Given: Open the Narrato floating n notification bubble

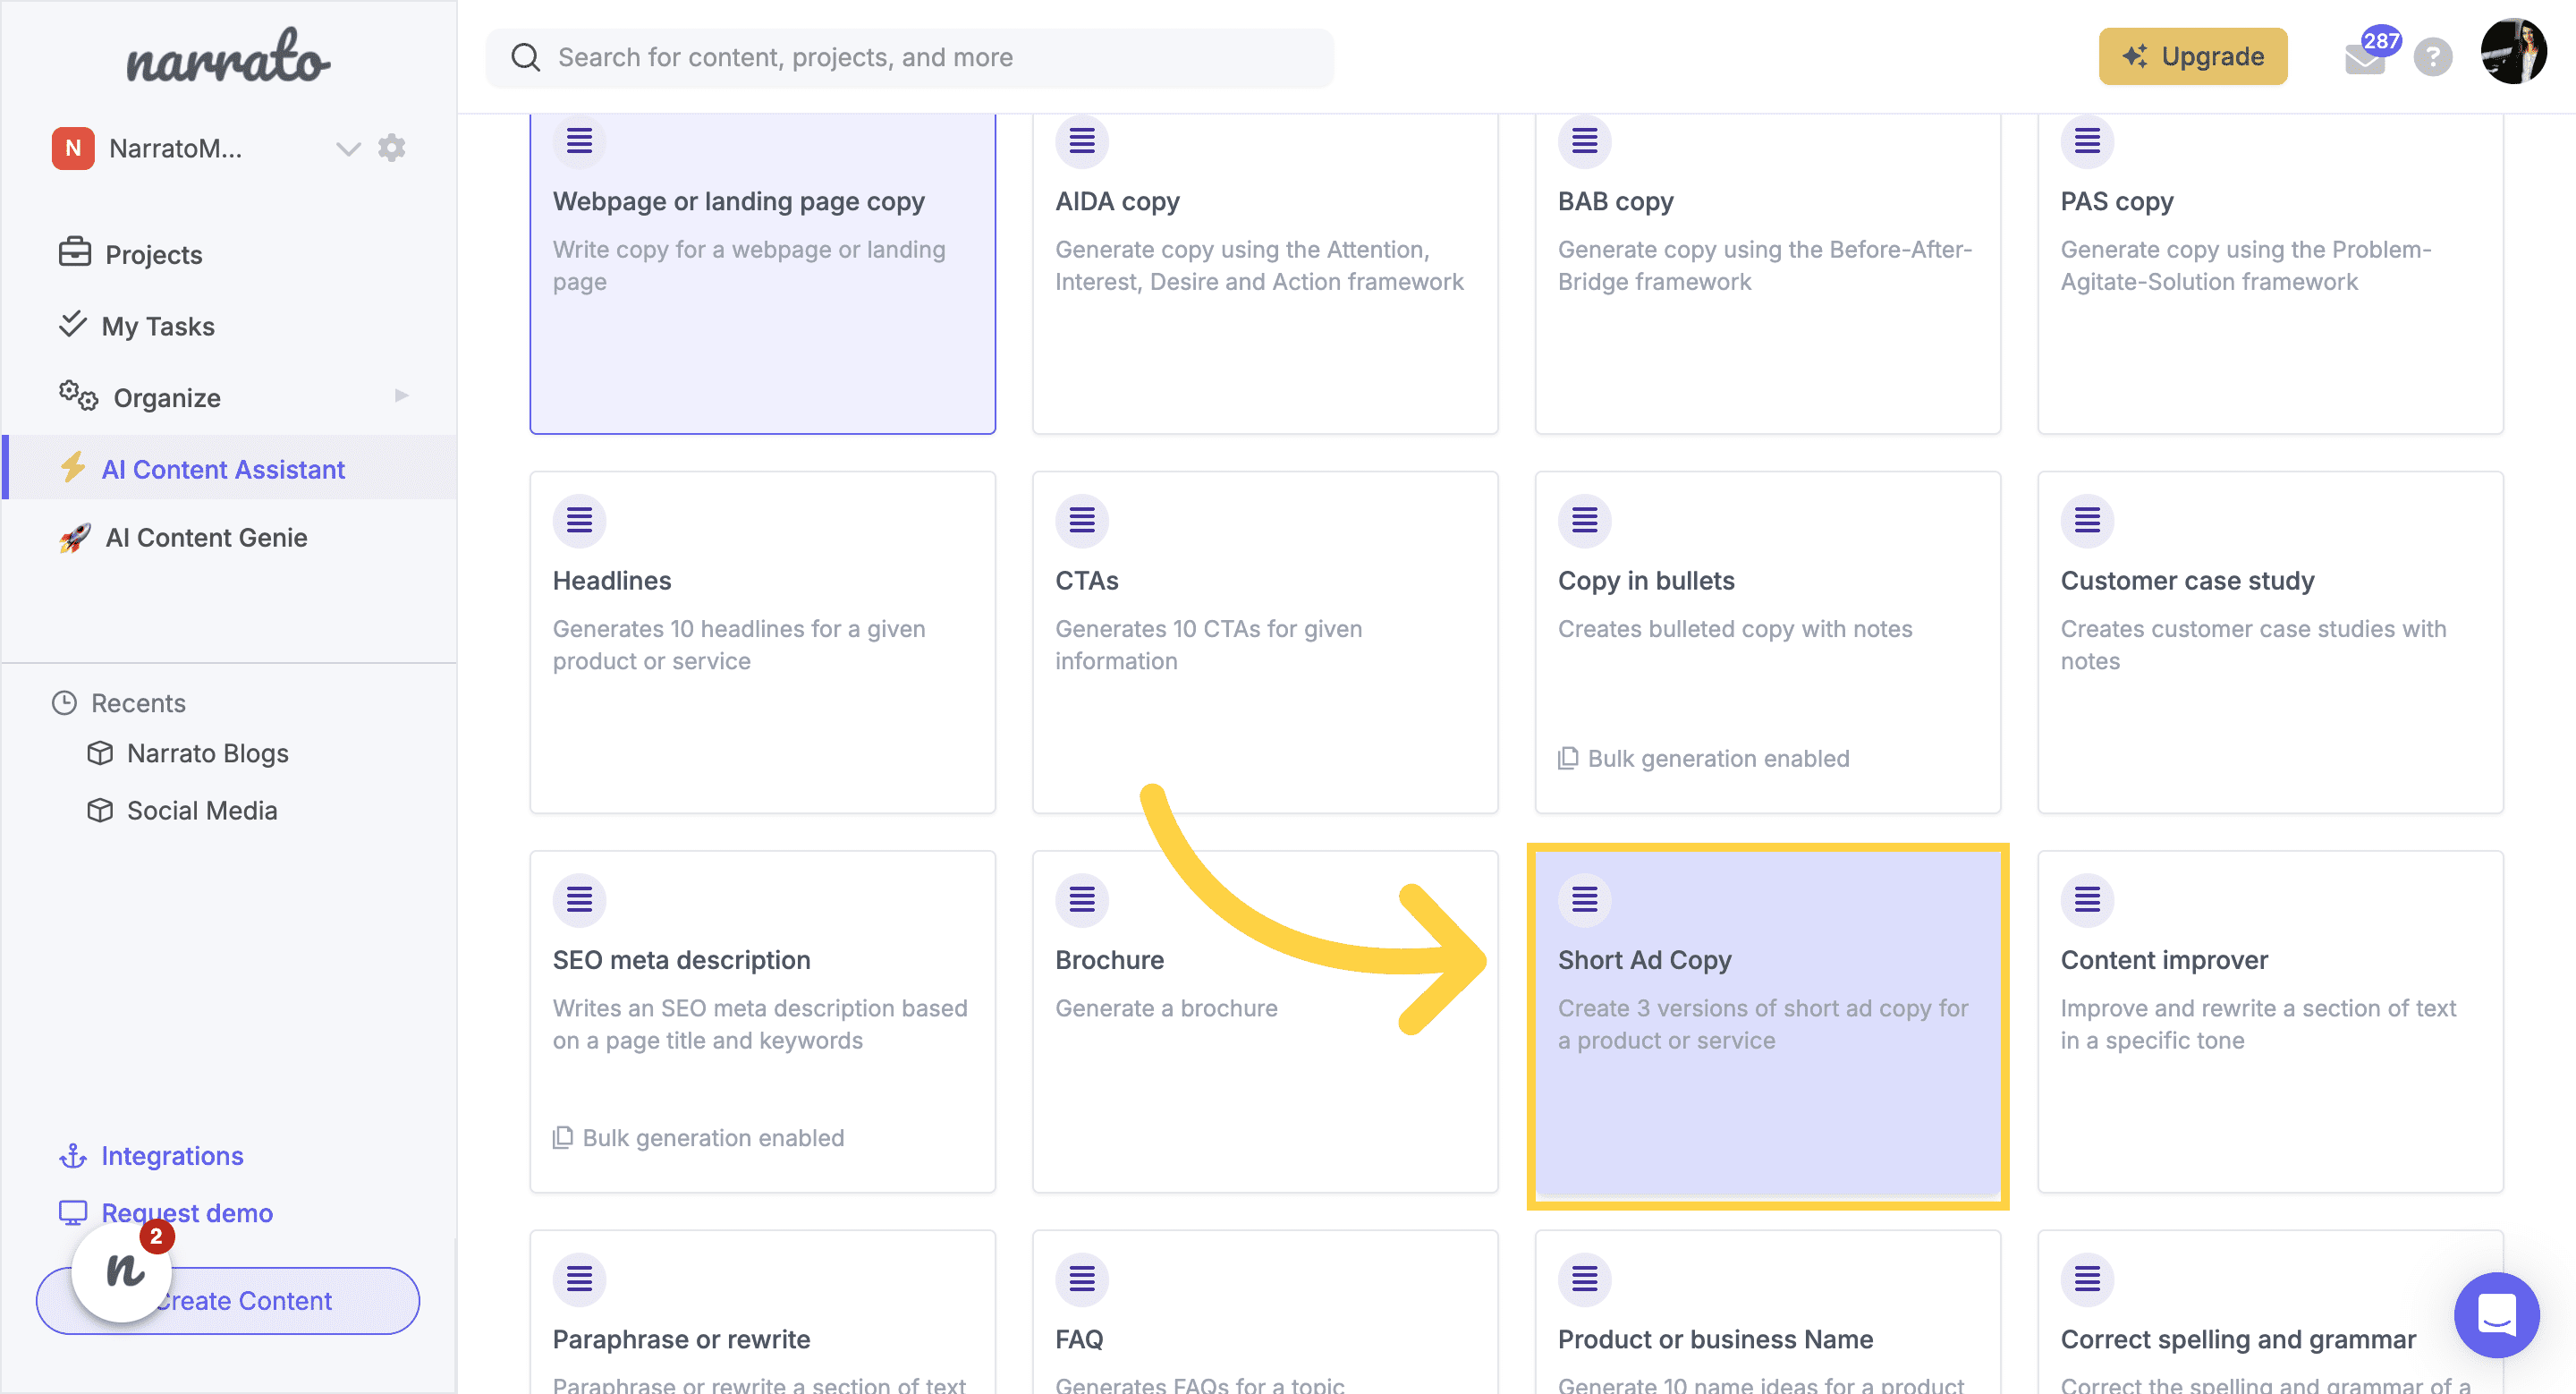Looking at the screenshot, I should [x=123, y=1272].
